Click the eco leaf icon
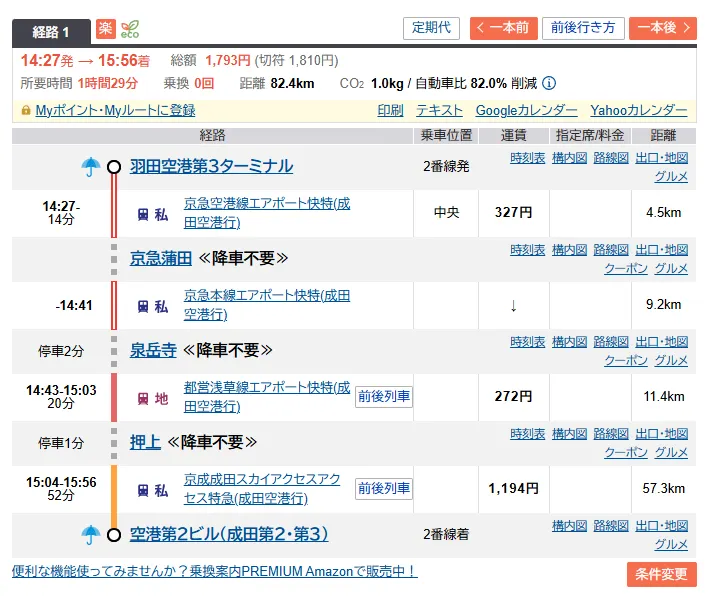 pos(130,29)
